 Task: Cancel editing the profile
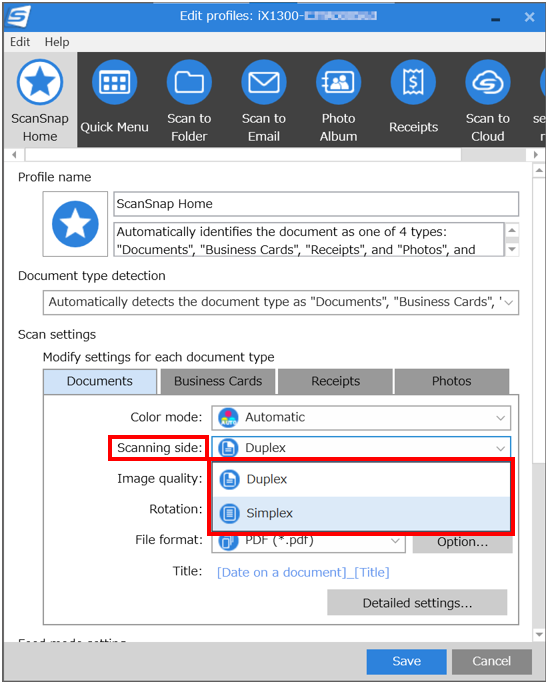pos(491,661)
